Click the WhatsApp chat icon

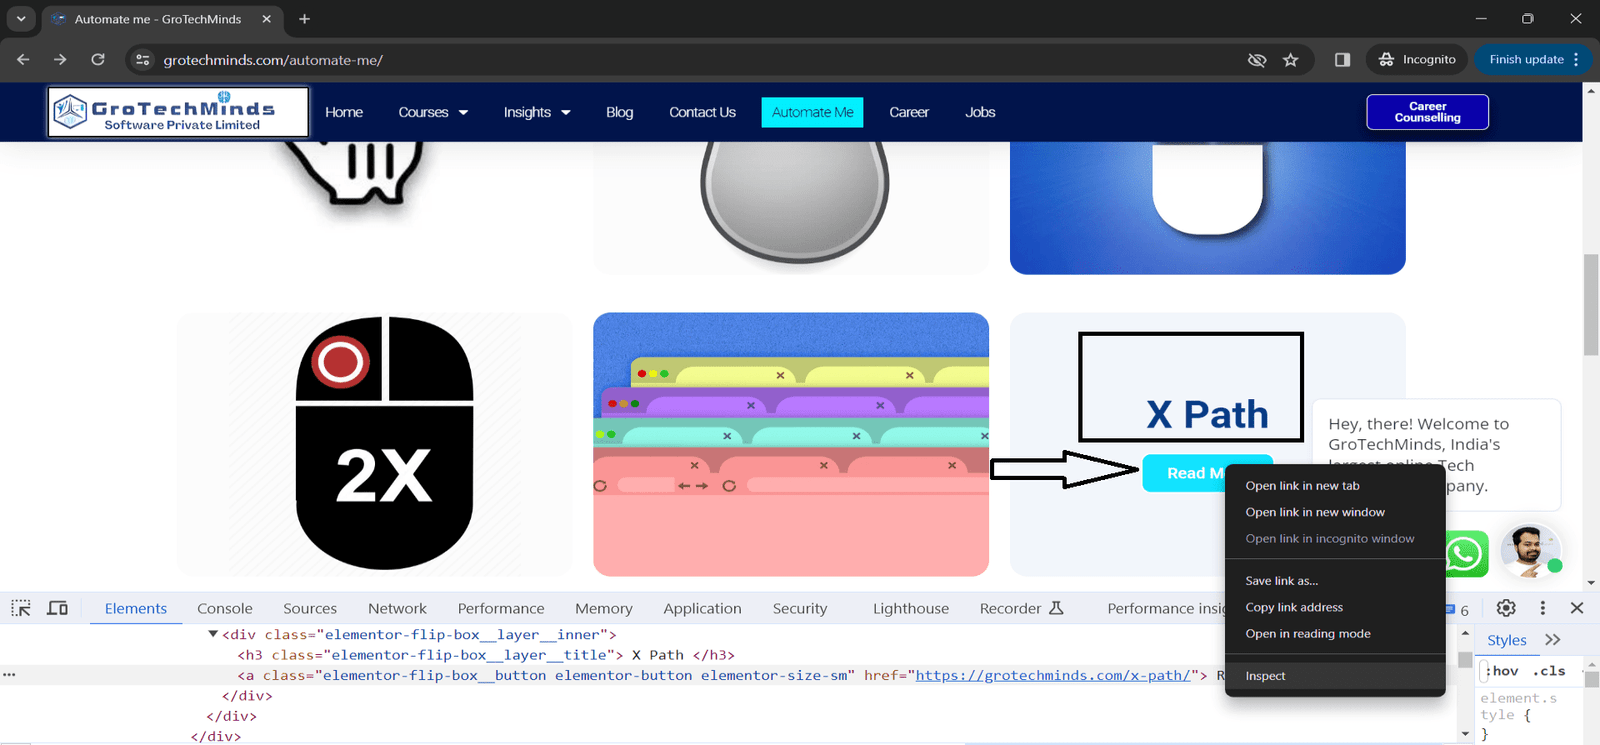pyautogui.click(x=1465, y=553)
